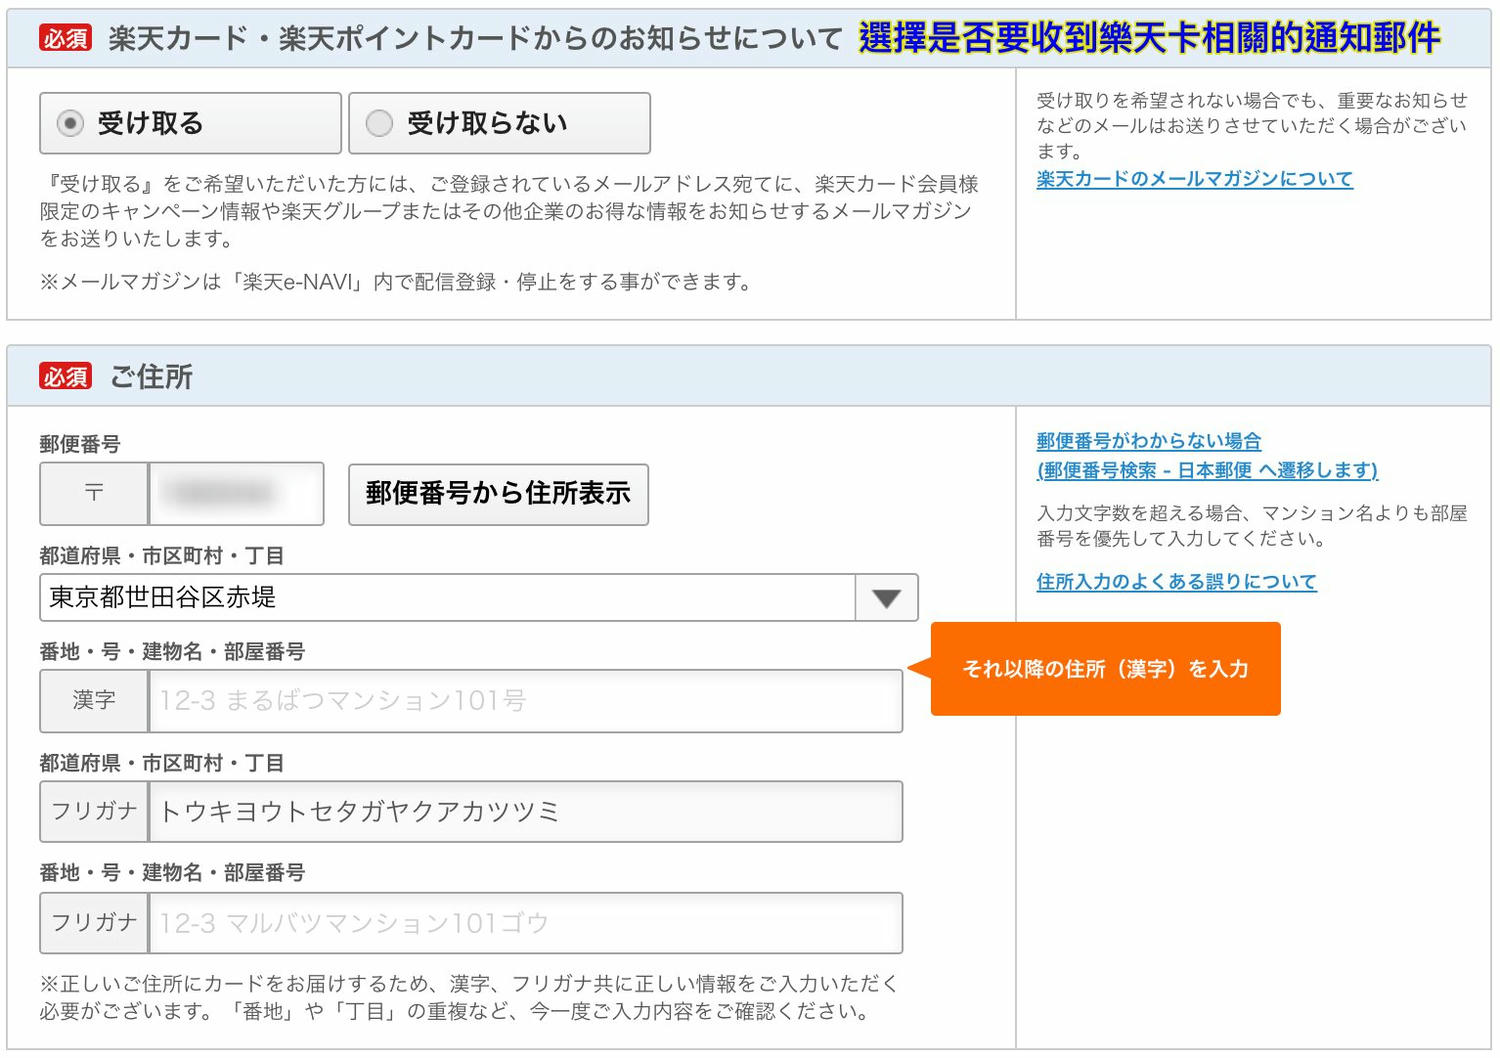This screenshot has height=1058, width=1500.
Task: Select the 受け取る radio option
Action: (x=189, y=122)
